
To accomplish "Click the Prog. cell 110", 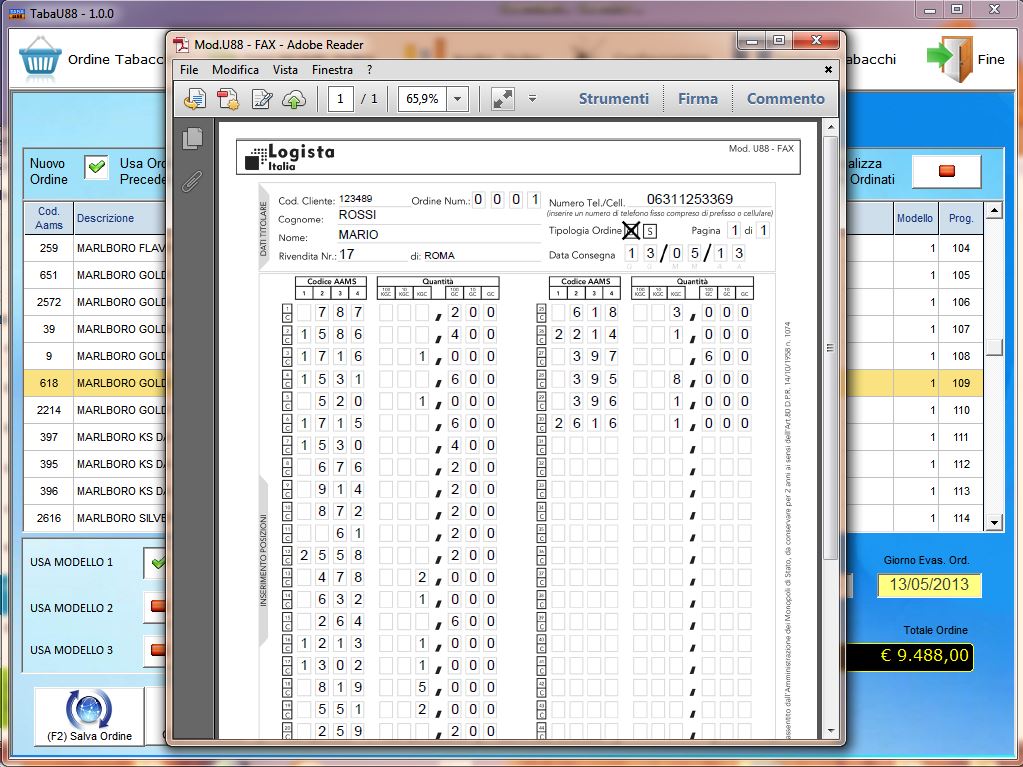I will point(960,410).
